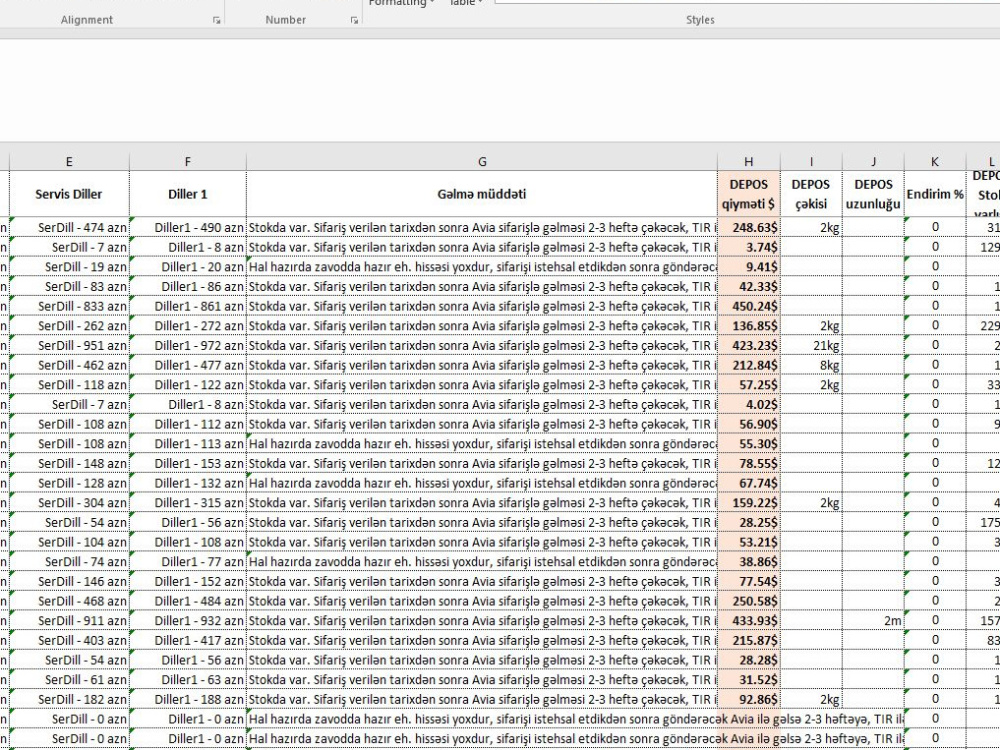Screen dimensions: 1000x750
Task: Select the '2kg' cell in the 57.25$ row
Action: click(811, 385)
